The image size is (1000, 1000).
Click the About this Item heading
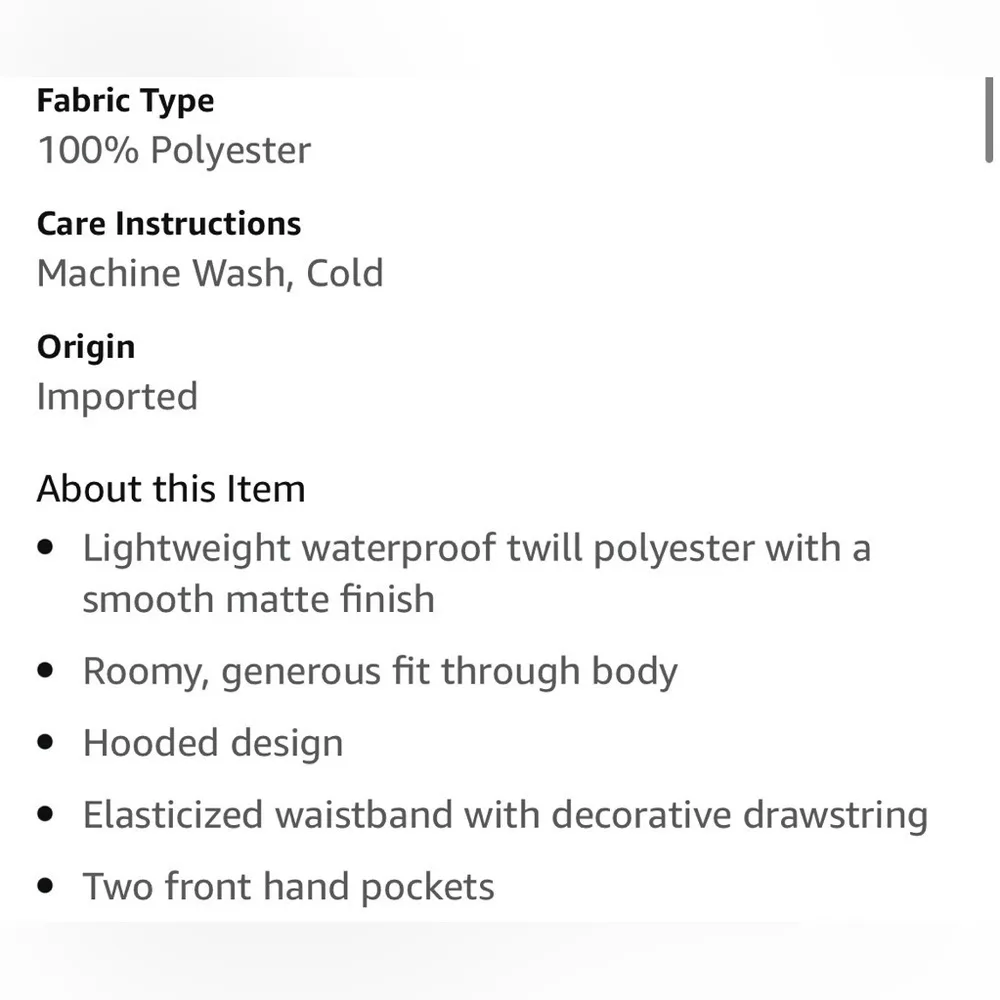pyautogui.click(x=171, y=489)
